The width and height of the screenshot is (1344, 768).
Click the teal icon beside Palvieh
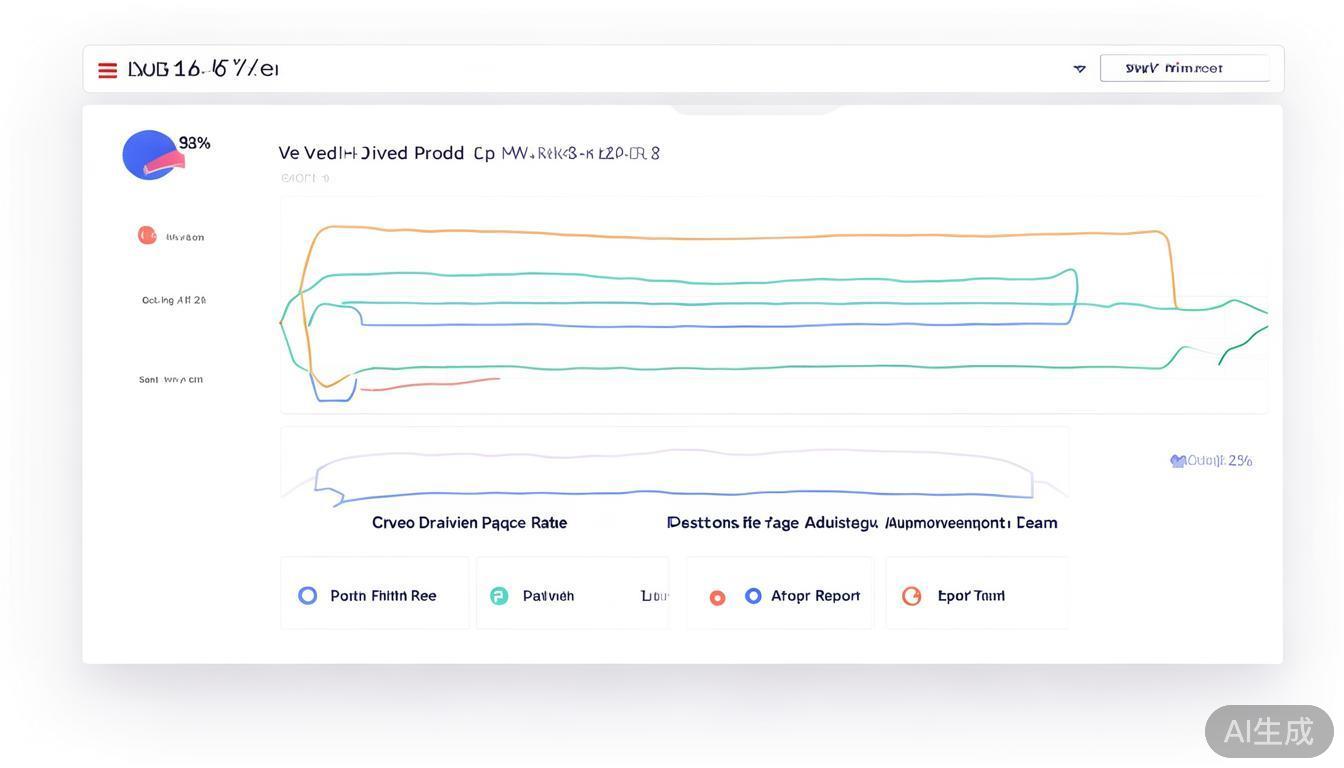tap(499, 596)
